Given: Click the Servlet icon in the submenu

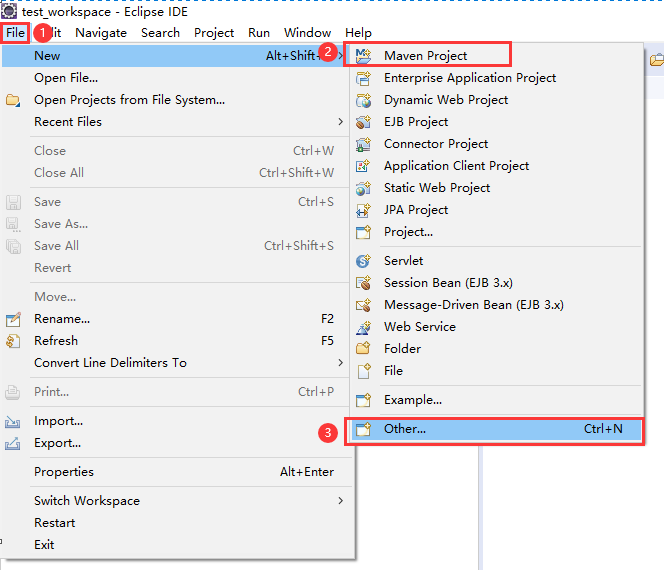Looking at the screenshot, I should coord(364,261).
